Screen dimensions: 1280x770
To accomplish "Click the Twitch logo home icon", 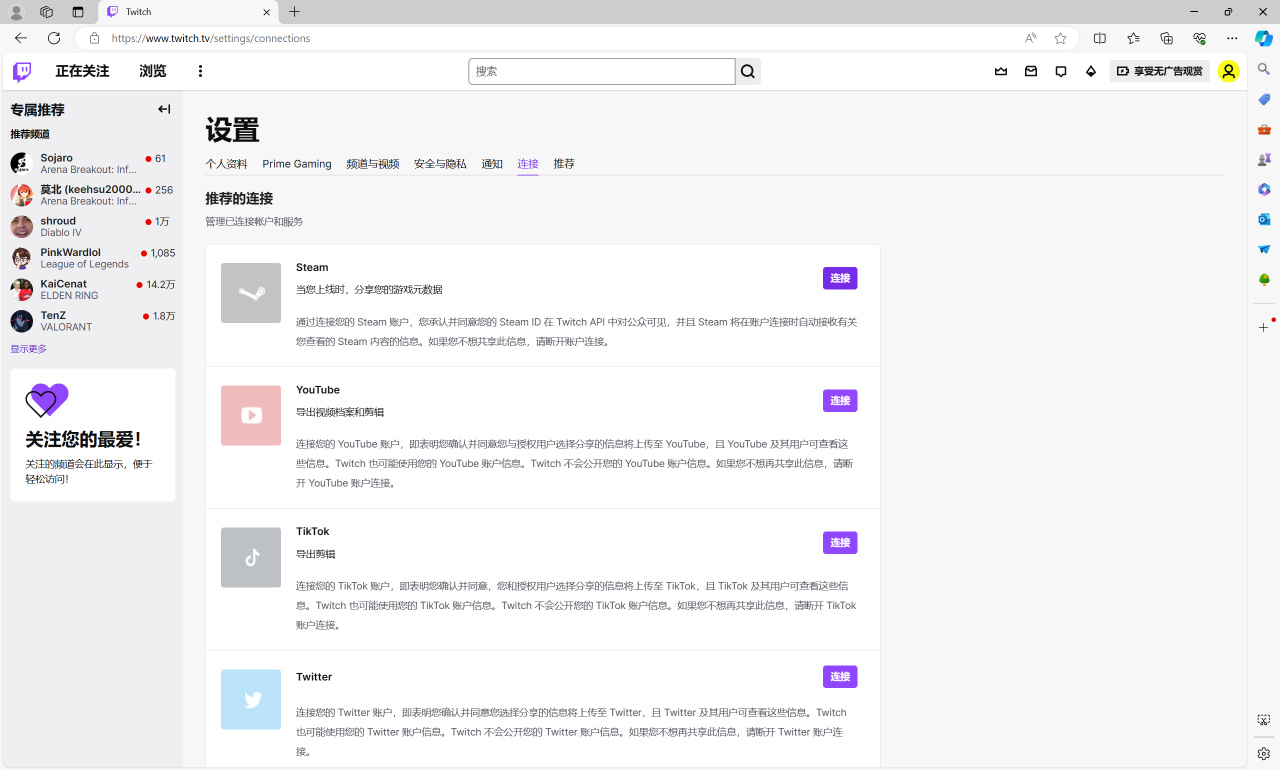I will pyautogui.click(x=21, y=71).
